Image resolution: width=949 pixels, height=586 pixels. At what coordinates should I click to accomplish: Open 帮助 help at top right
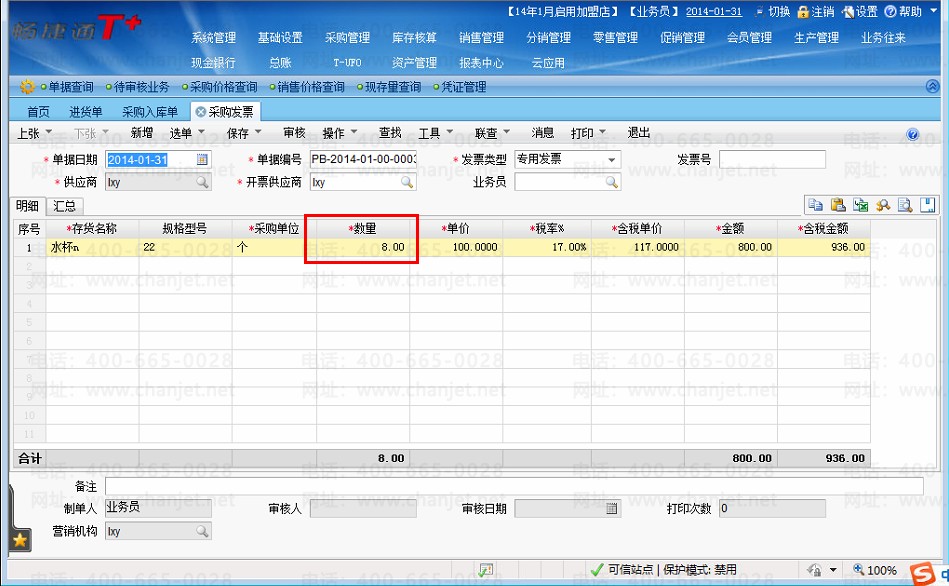pyautogui.click(x=903, y=12)
